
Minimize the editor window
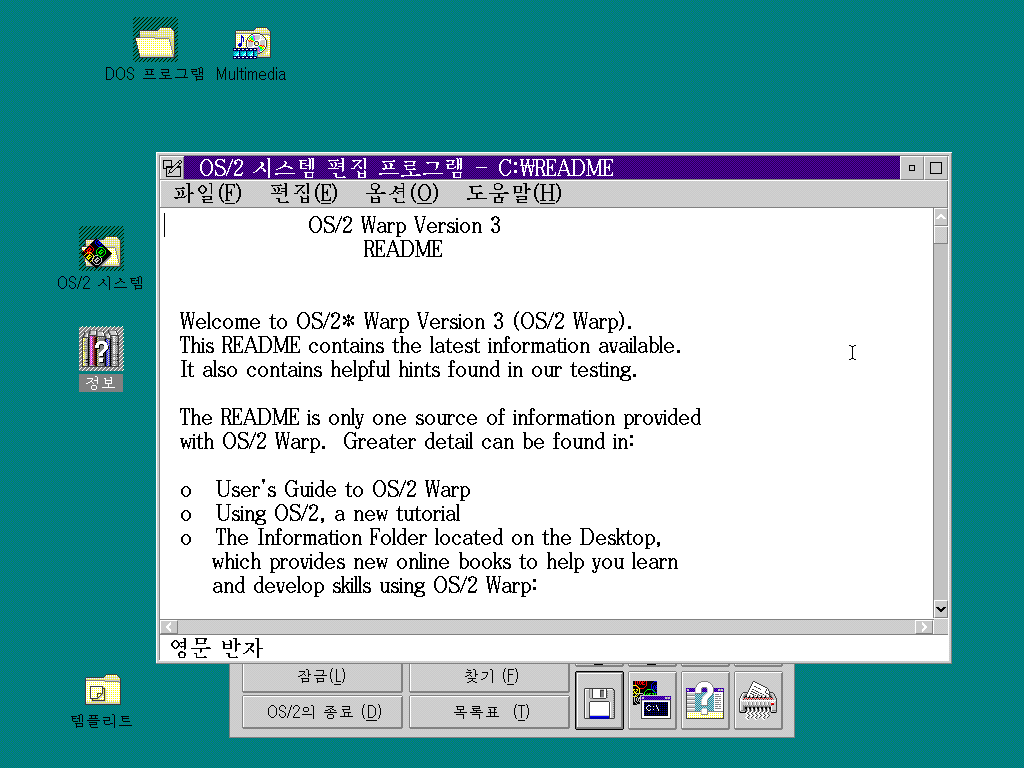[912, 168]
